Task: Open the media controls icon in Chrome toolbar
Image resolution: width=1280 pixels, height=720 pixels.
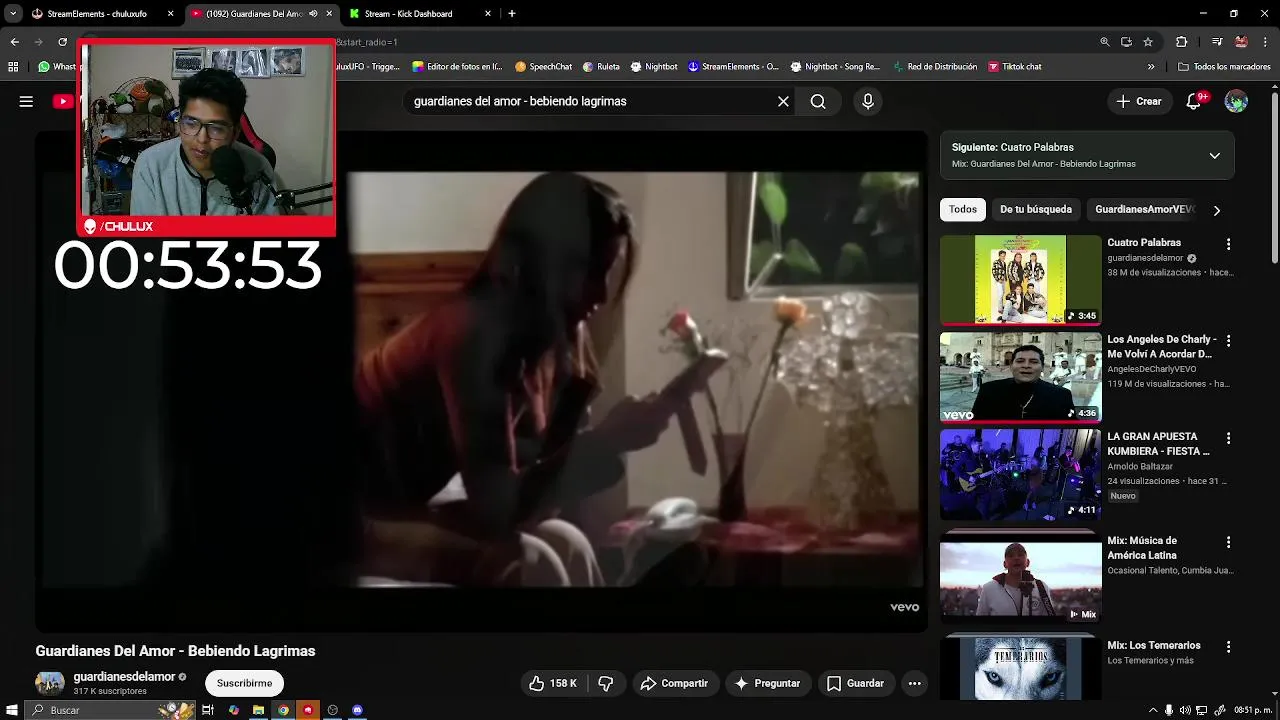Action: [x=1217, y=42]
